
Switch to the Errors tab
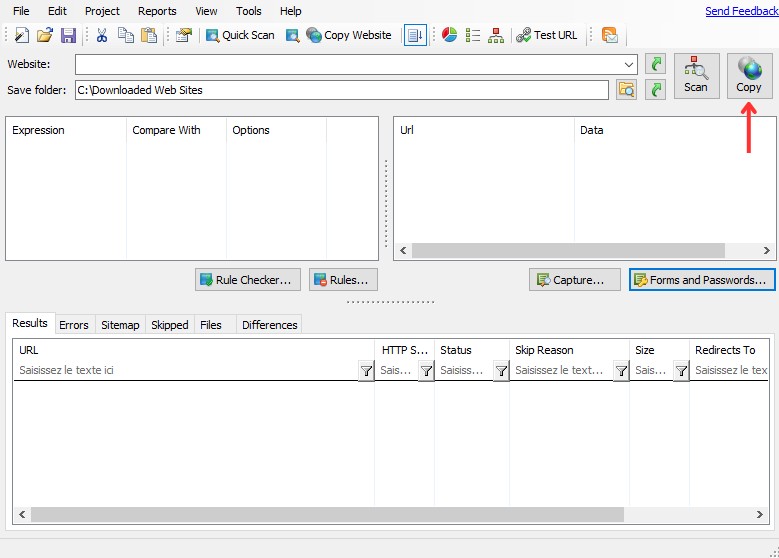tap(74, 325)
